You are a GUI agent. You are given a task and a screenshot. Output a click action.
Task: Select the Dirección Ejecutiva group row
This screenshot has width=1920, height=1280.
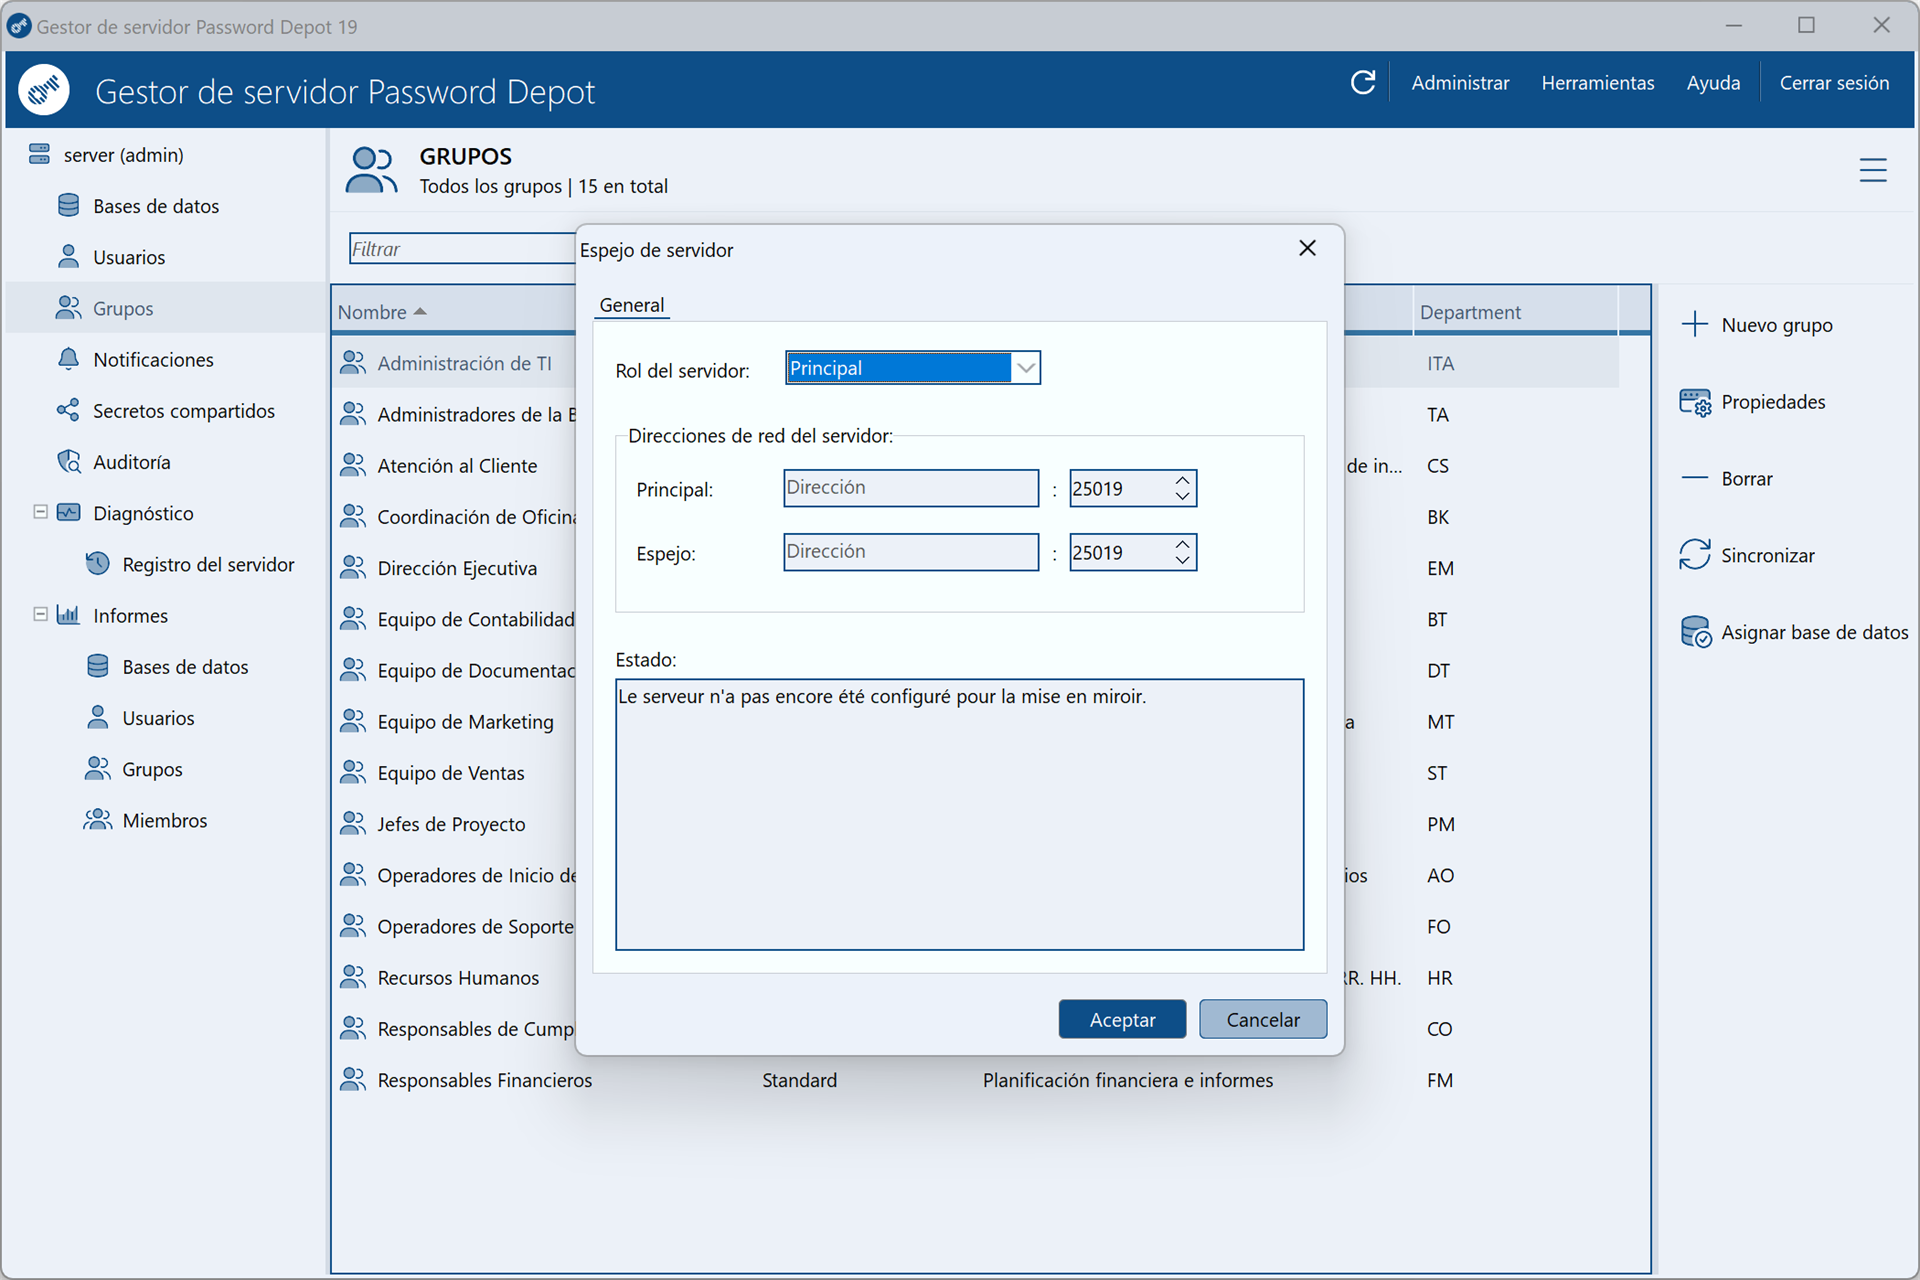(x=457, y=568)
